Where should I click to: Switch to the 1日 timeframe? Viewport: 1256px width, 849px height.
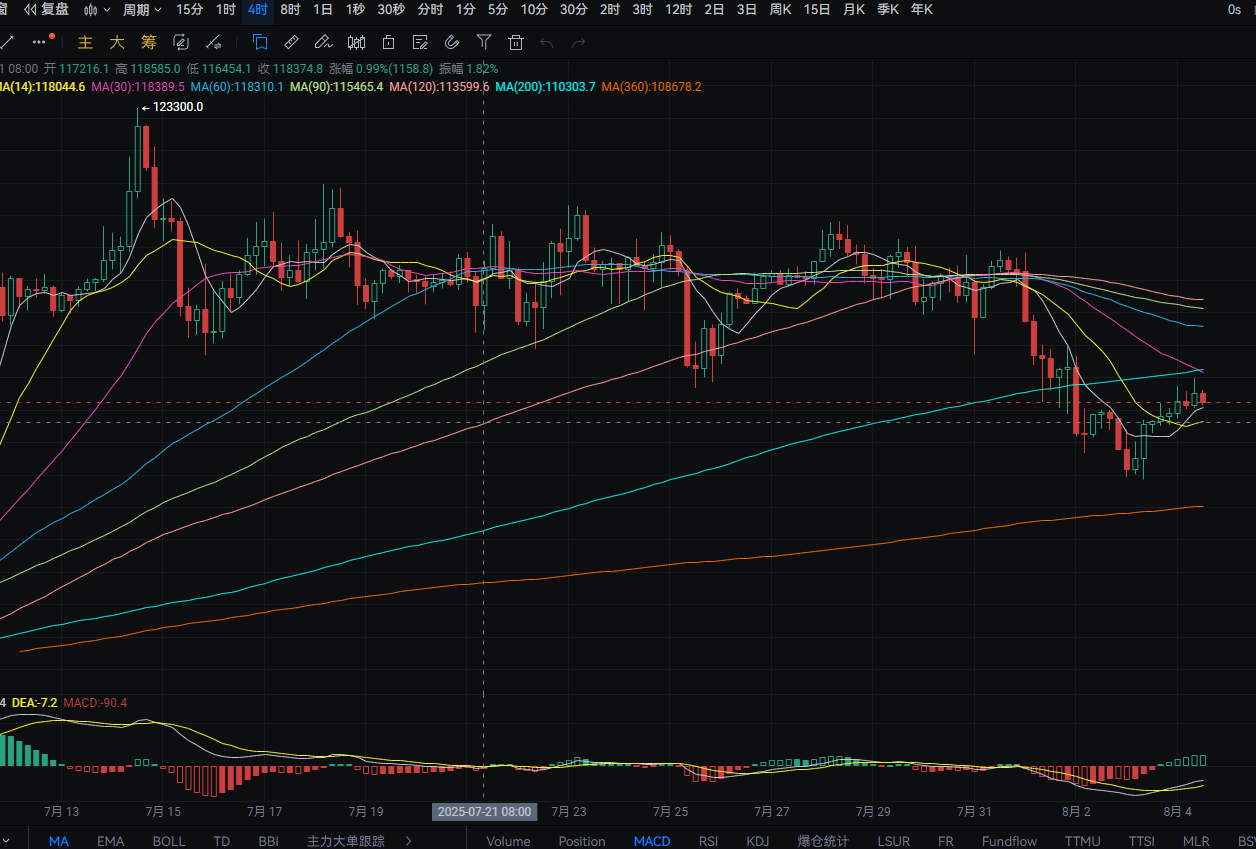click(323, 10)
